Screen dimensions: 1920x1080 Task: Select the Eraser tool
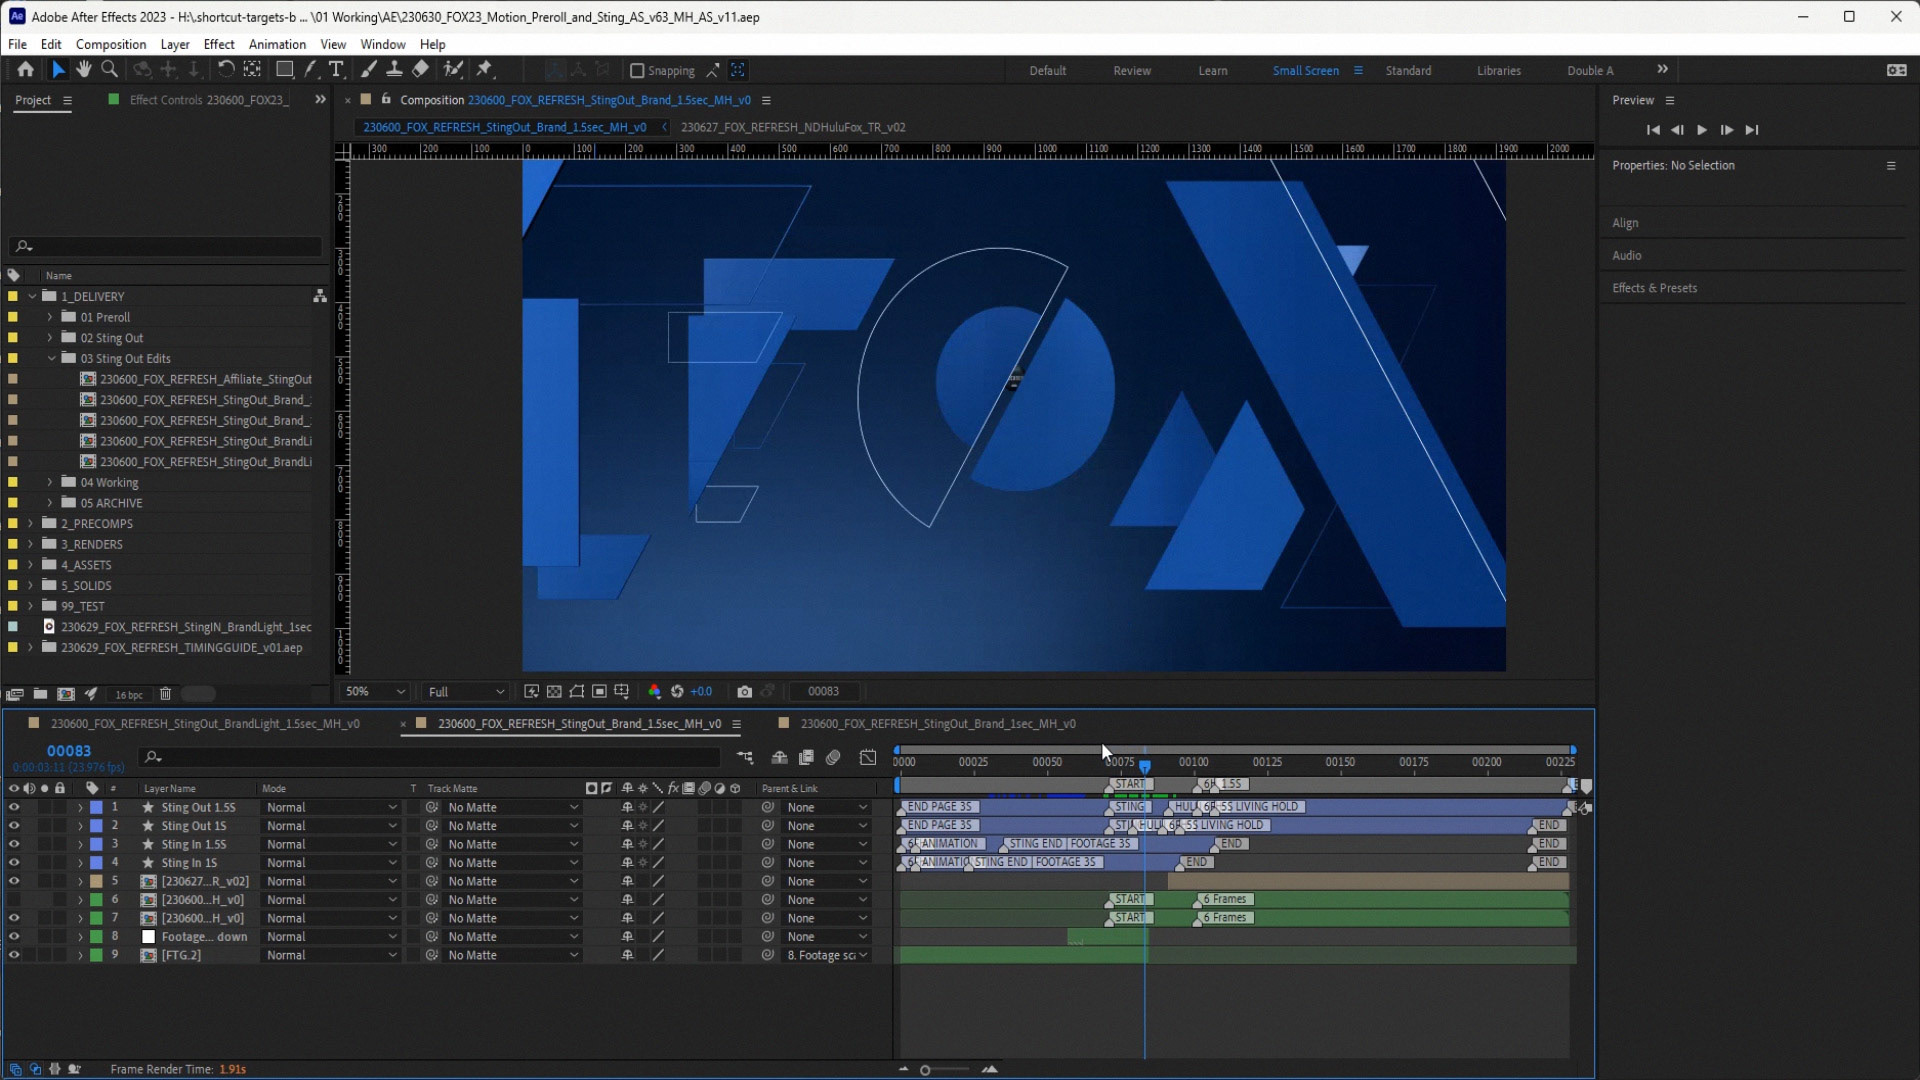(x=421, y=69)
